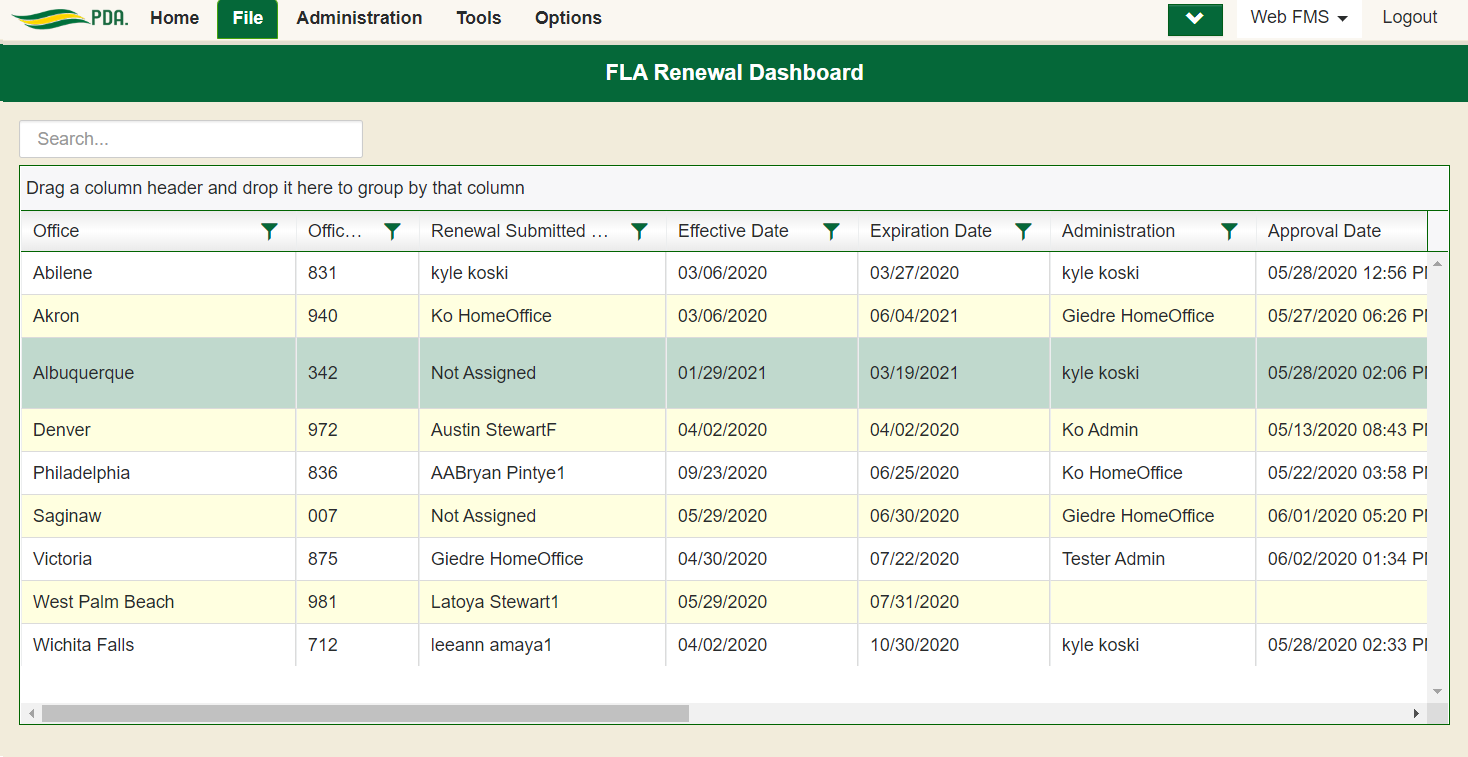Screen dimensions: 1468x757
Task: Open the Office number column filter
Action: pos(392,231)
